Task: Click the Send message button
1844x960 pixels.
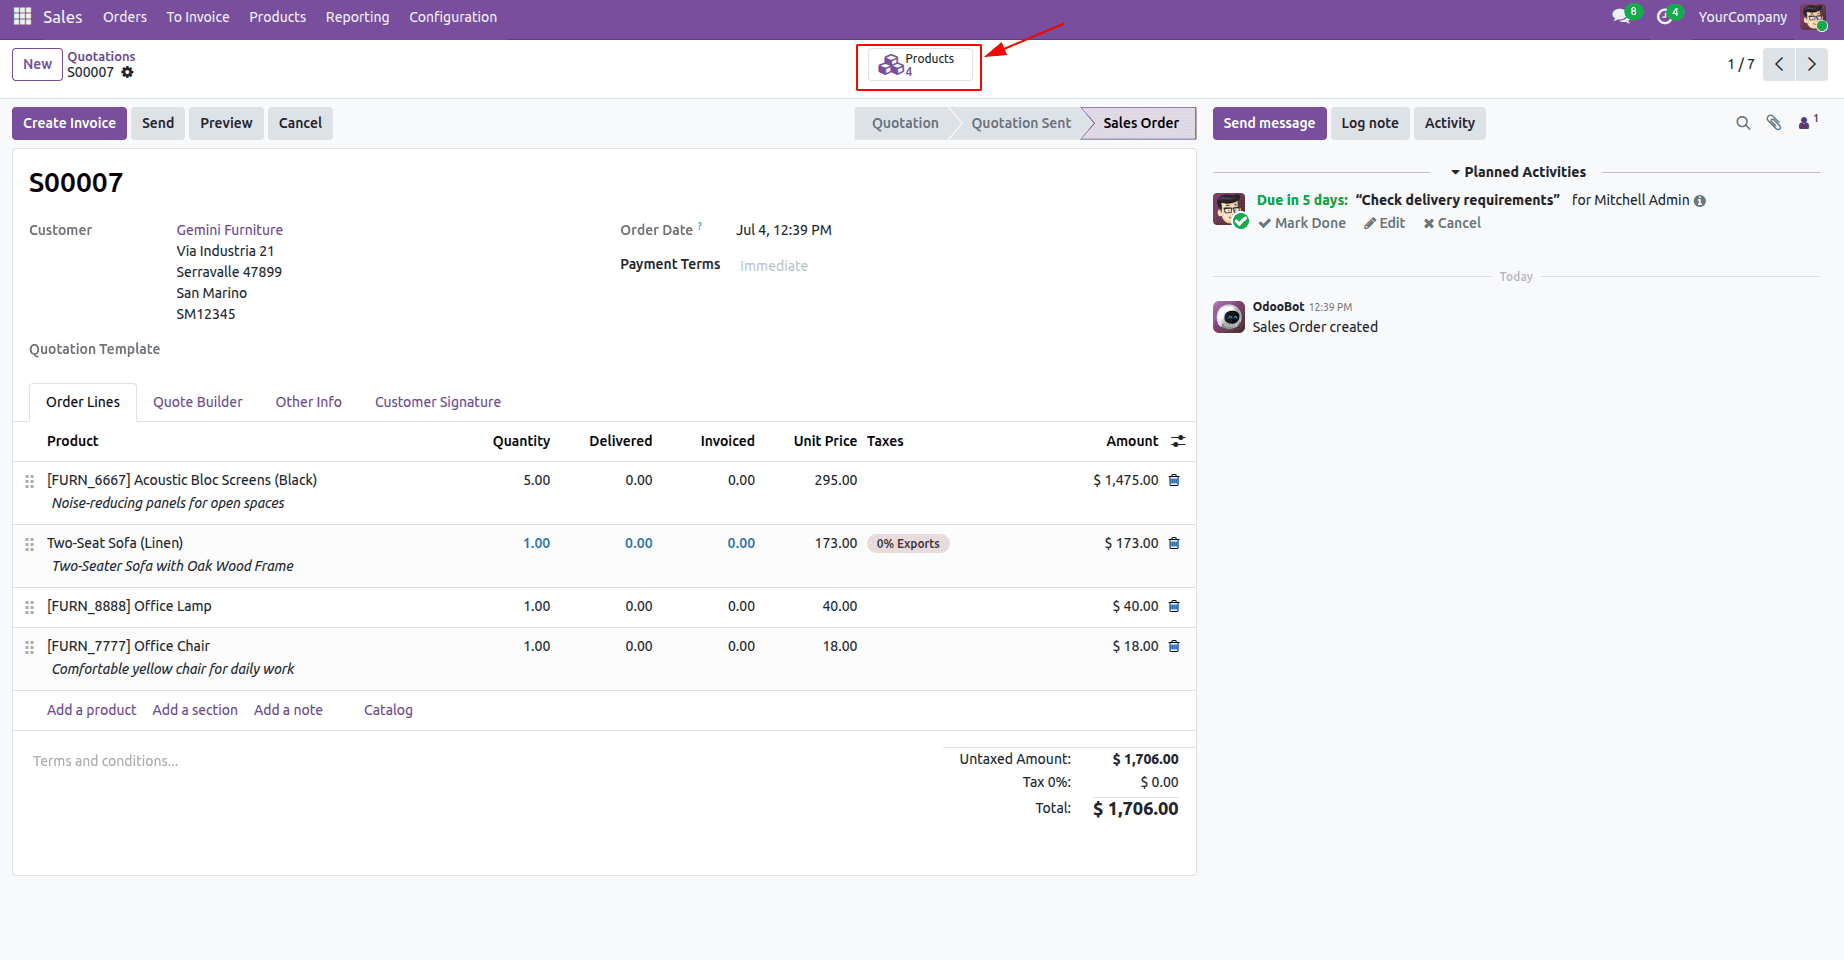Action: (x=1269, y=123)
